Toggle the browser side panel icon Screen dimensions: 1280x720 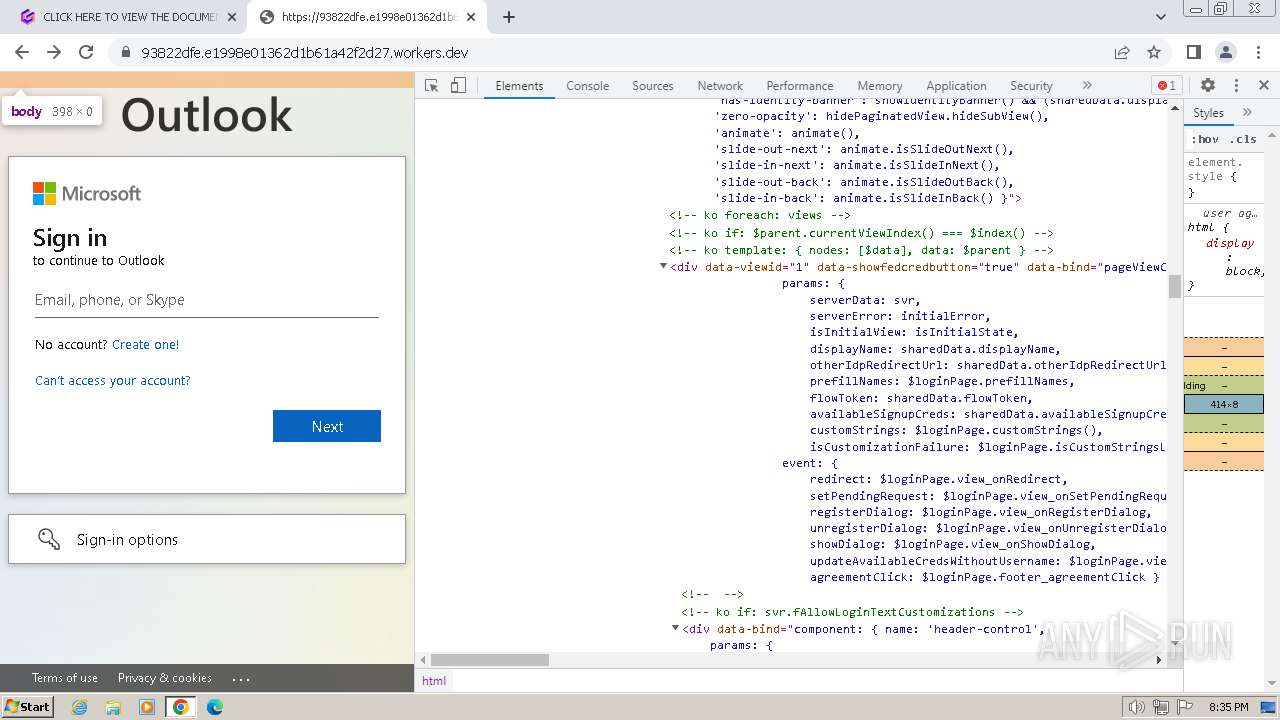1194,52
